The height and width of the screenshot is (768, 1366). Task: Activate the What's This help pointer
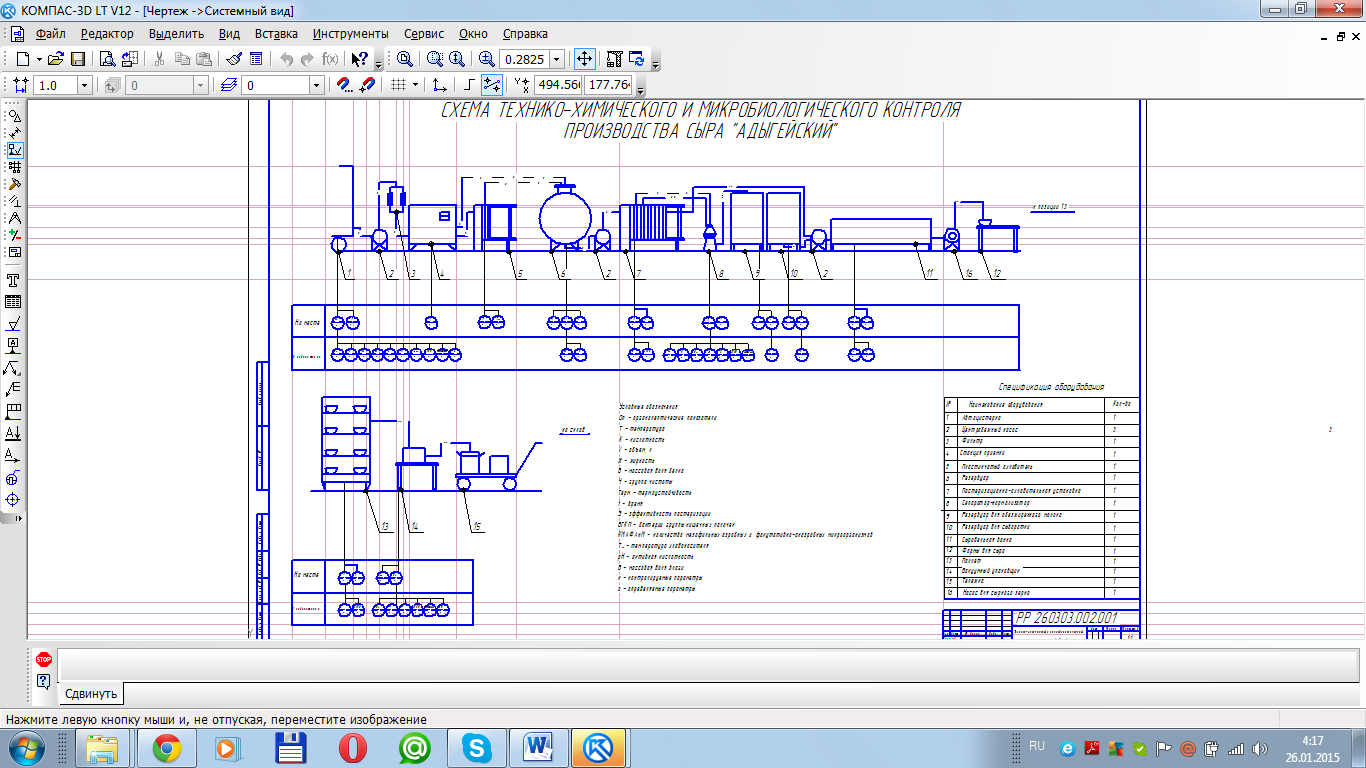click(x=360, y=59)
